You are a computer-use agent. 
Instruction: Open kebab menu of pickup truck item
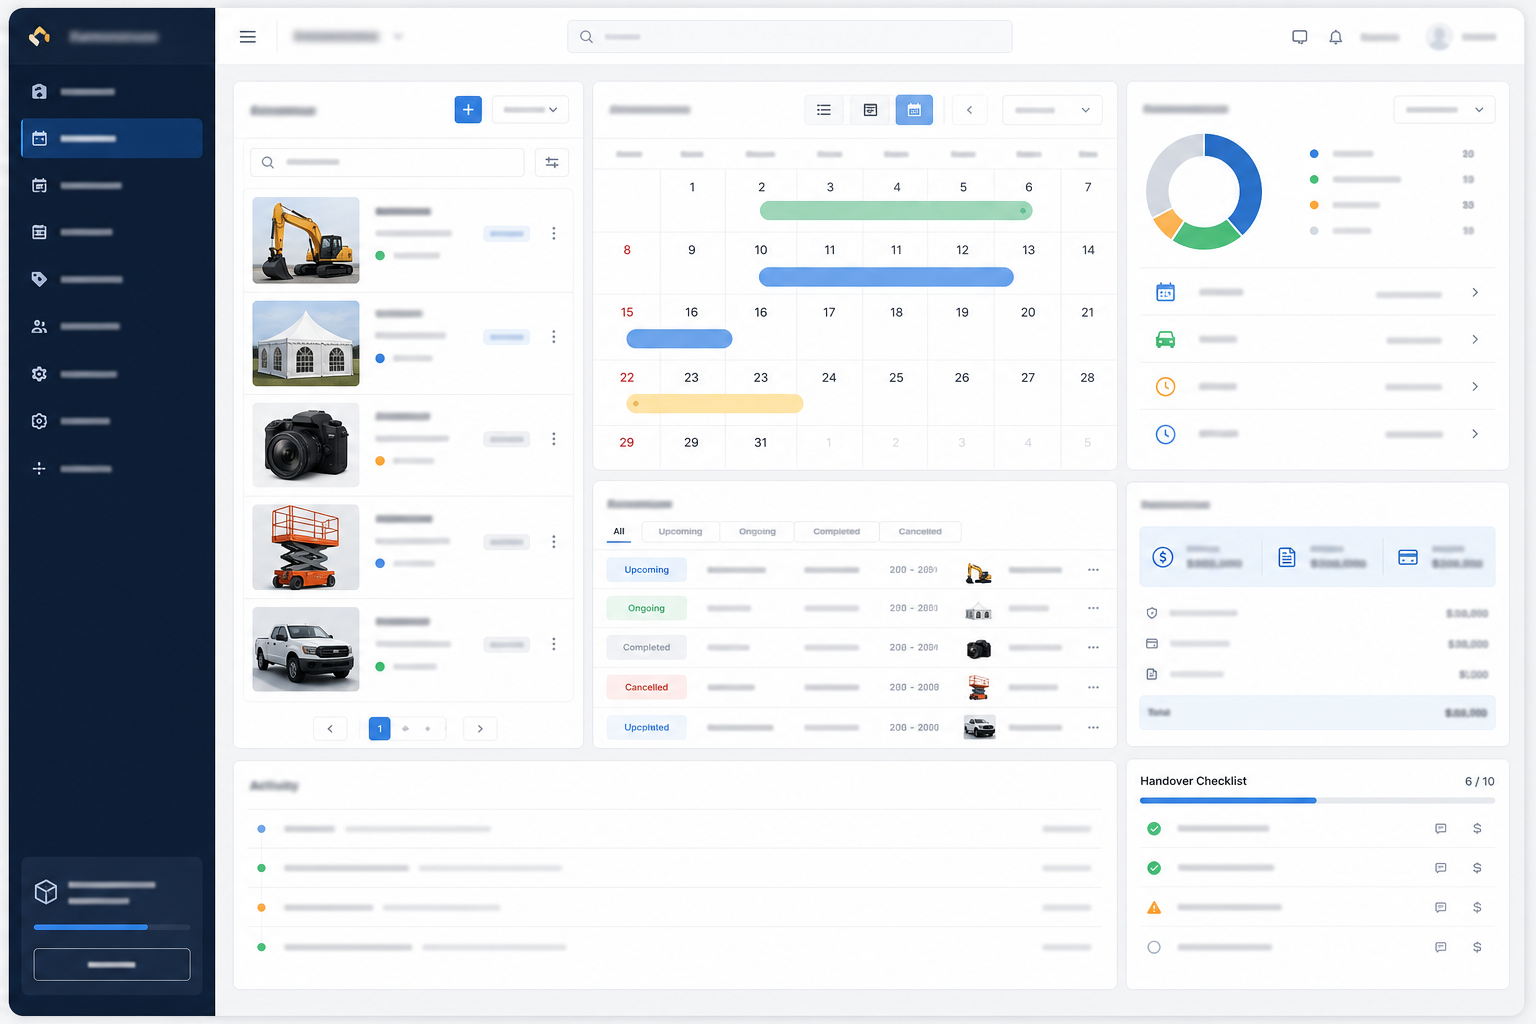[554, 644]
